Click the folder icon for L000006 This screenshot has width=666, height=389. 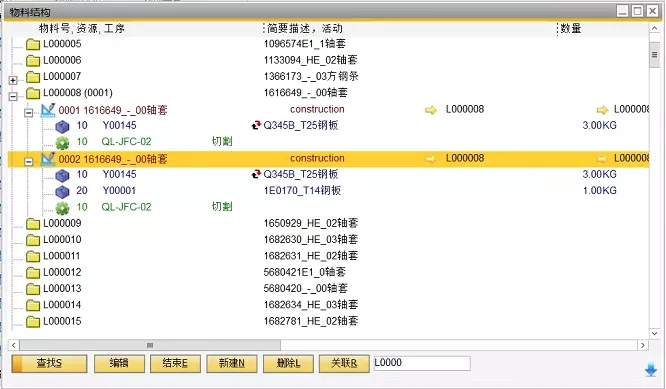33,60
